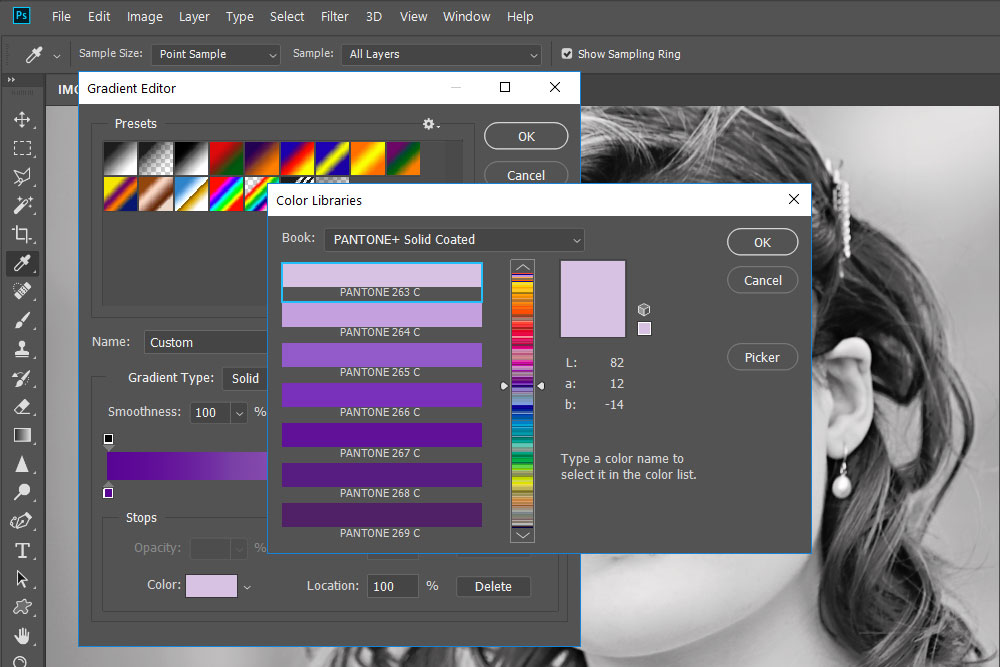
Task: Click OK in the Gradient Editor
Action: pyautogui.click(x=526, y=136)
